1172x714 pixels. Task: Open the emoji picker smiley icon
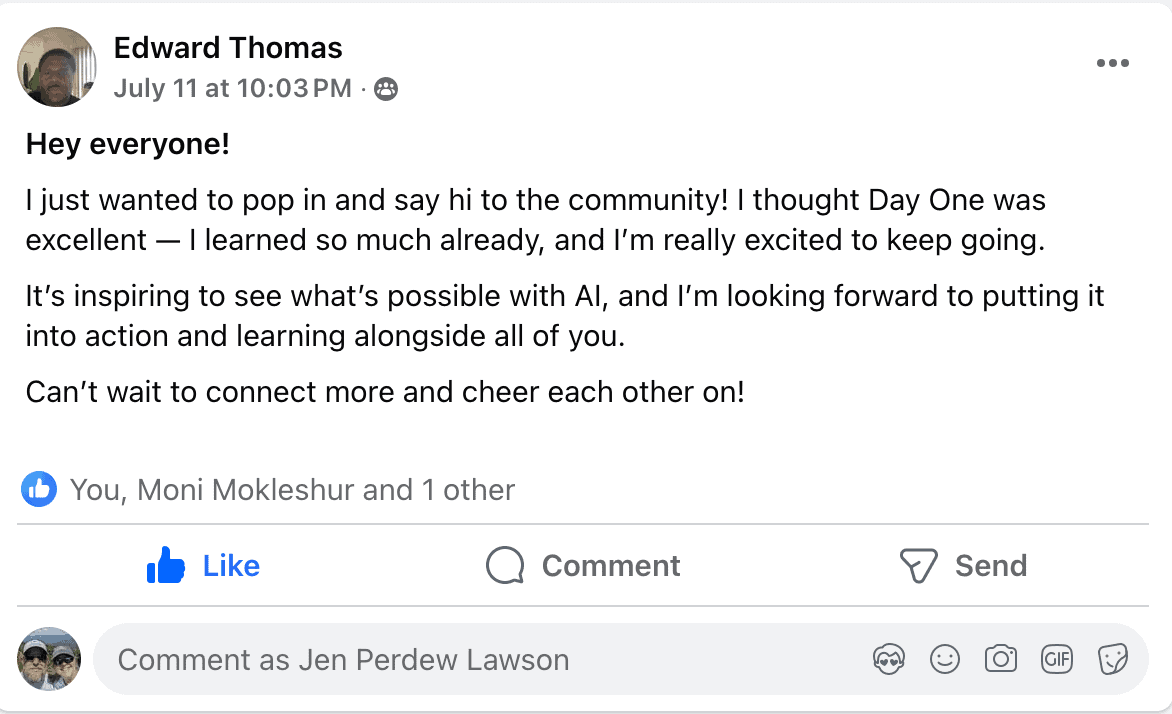[944, 659]
